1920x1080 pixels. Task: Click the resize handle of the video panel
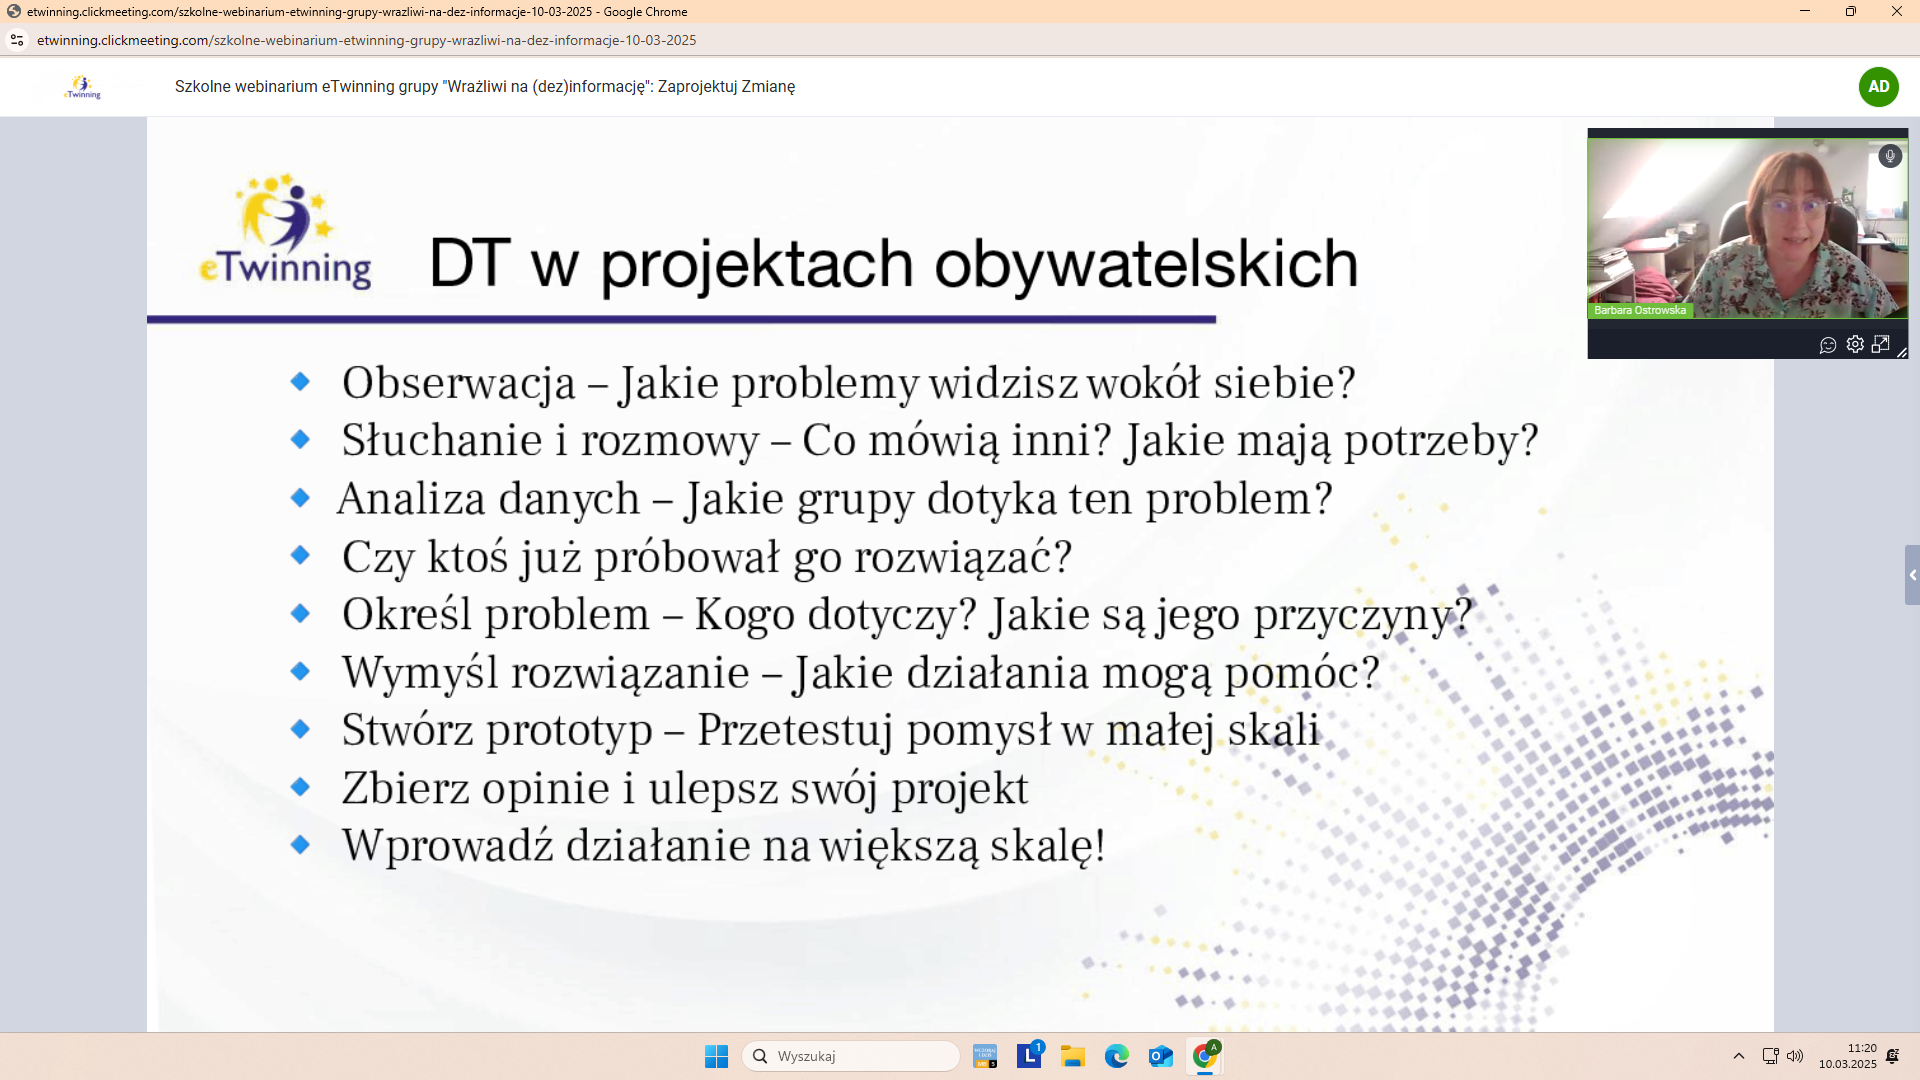click(x=1902, y=353)
